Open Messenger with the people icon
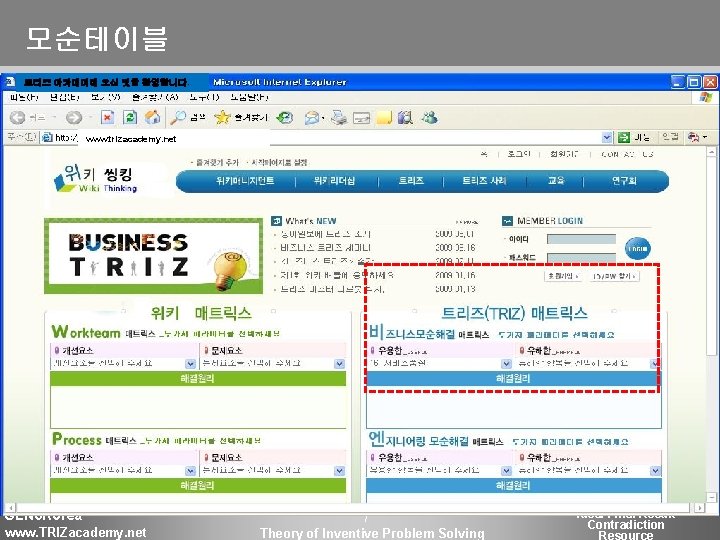 coord(429,118)
